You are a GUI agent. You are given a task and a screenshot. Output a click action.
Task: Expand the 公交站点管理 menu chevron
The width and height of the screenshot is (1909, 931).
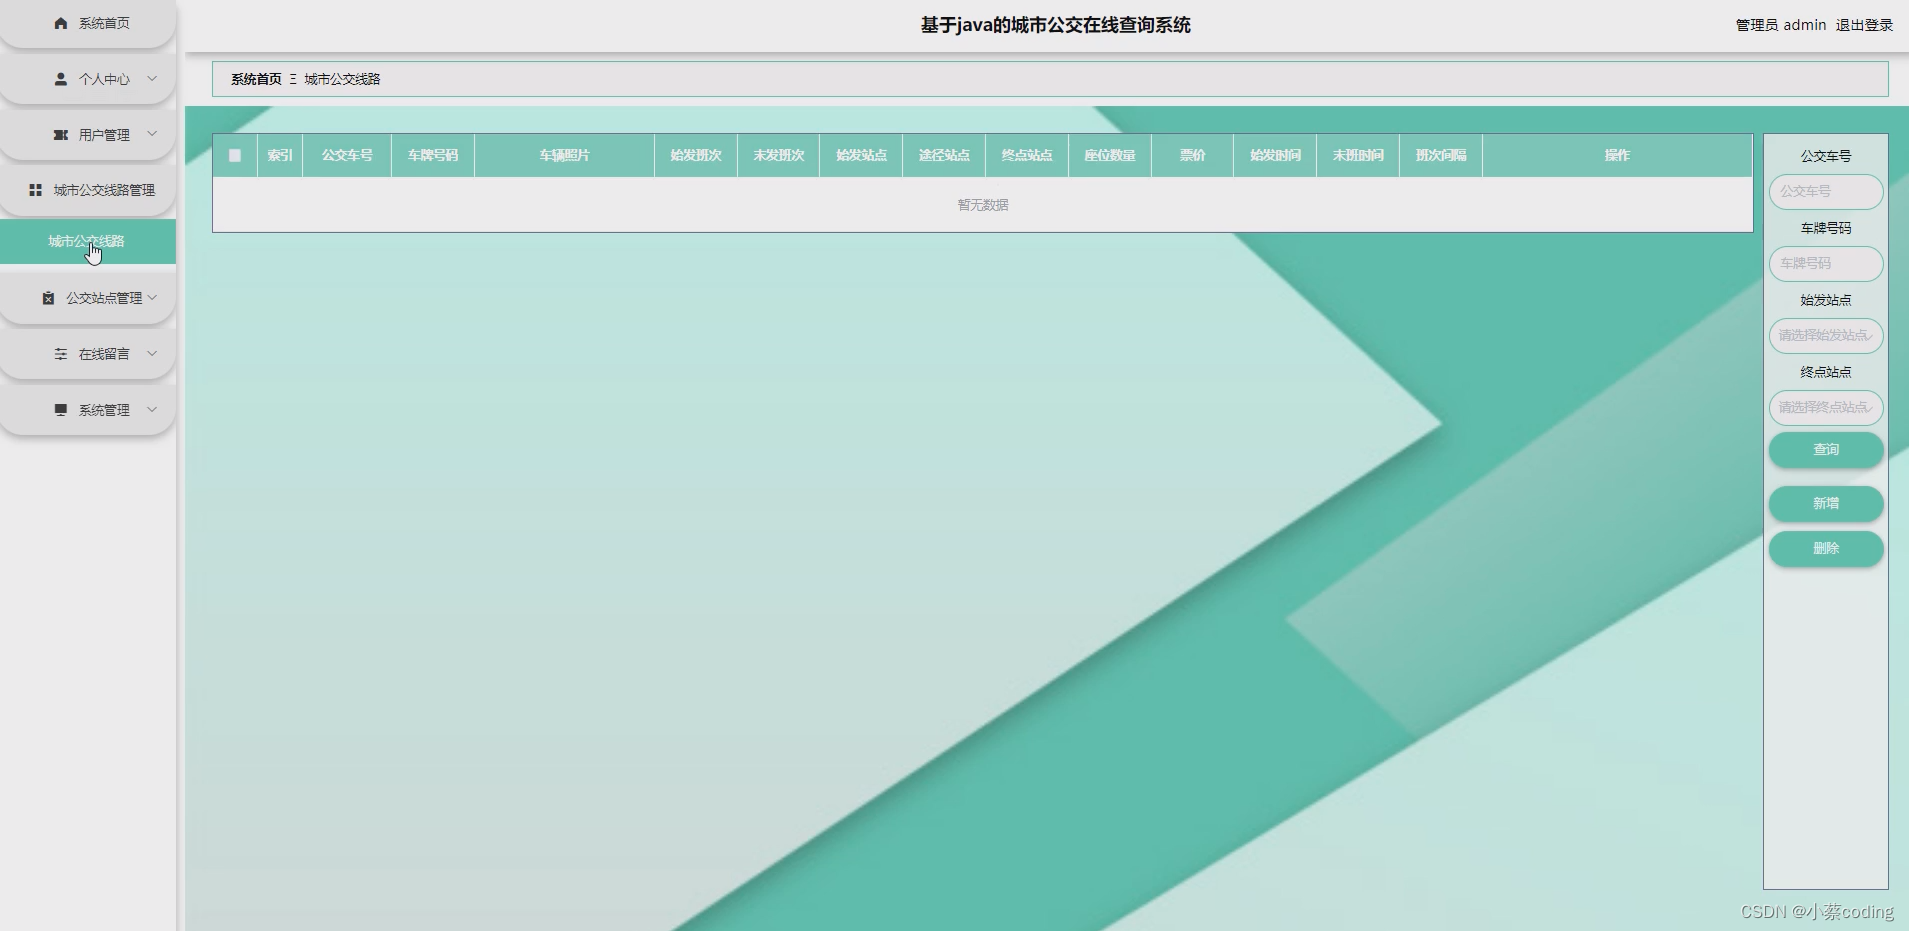[152, 297]
